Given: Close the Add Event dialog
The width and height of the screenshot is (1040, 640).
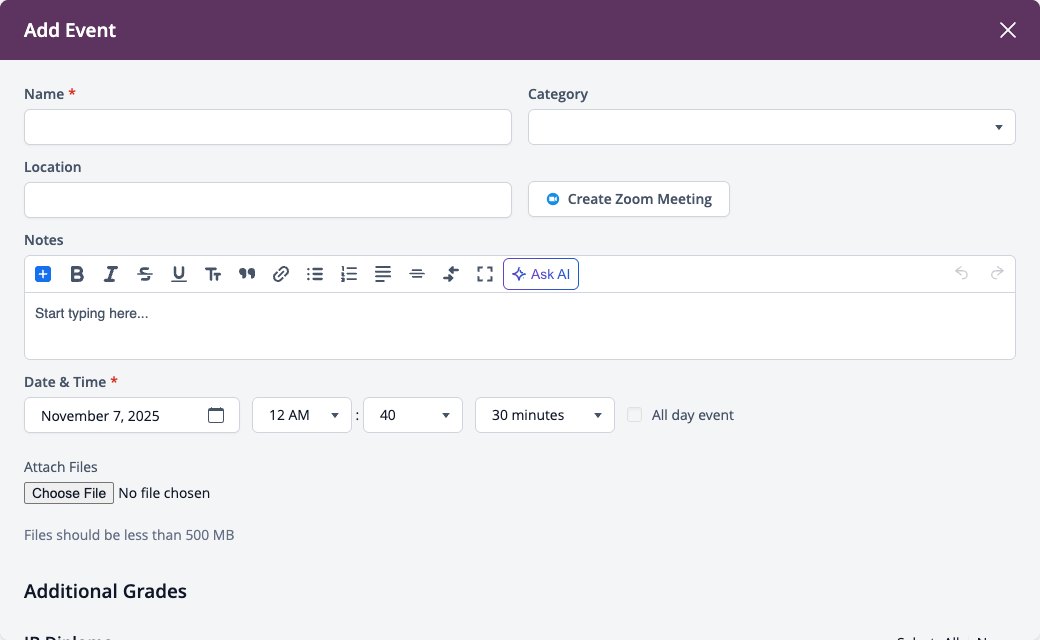Looking at the screenshot, I should [1008, 30].
